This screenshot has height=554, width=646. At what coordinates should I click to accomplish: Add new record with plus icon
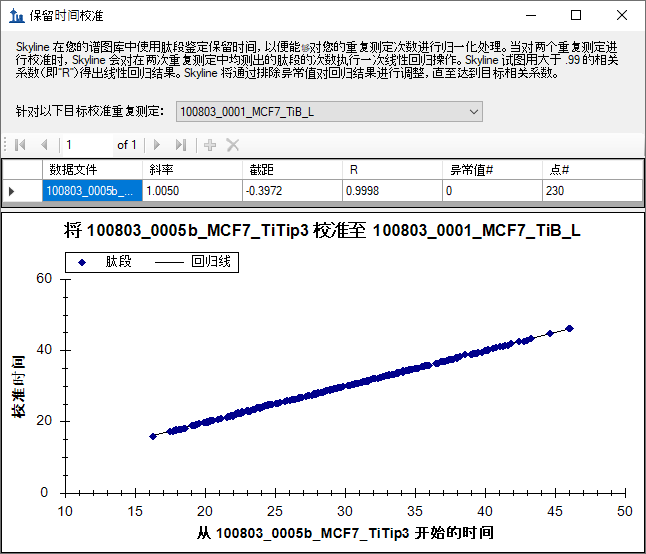tap(210, 145)
